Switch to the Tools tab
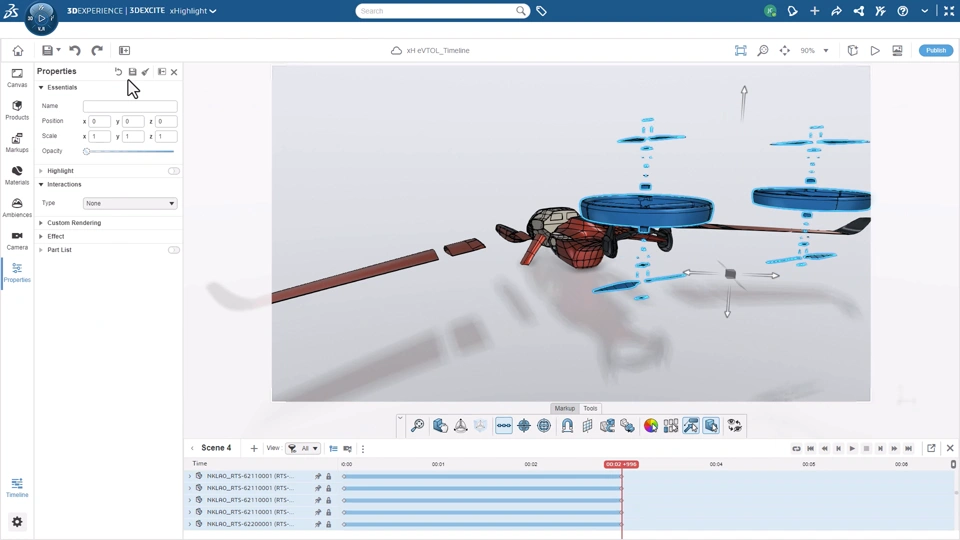This screenshot has height=540, width=960. click(x=590, y=408)
